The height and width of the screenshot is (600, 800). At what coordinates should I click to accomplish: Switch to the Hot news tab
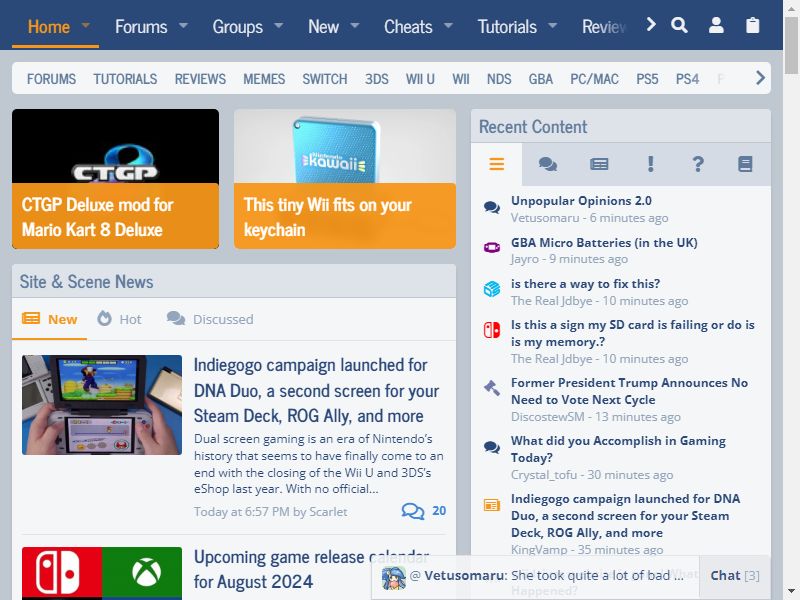point(119,319)
